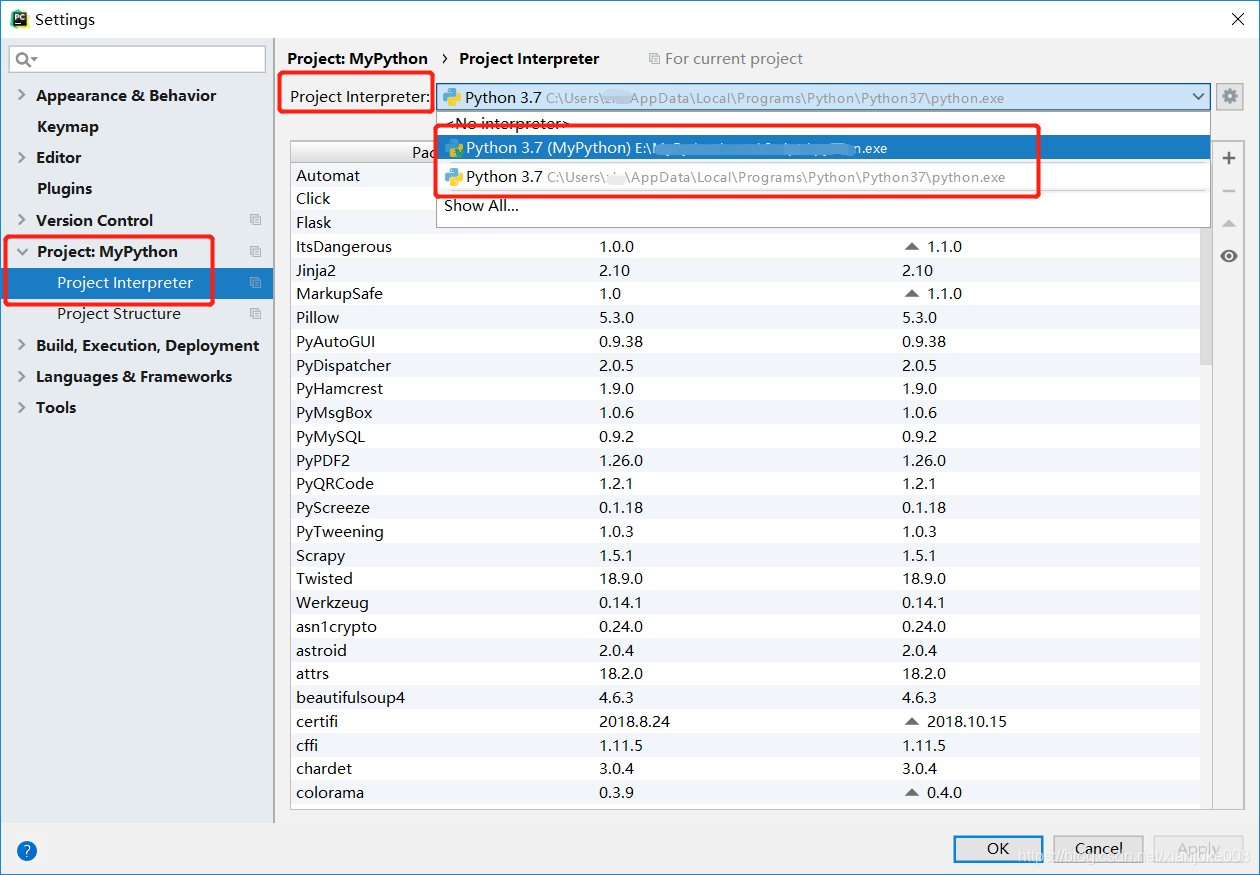Select the Scrapy package row
This screenshot has height=875, width=1260.
(746, 555)
